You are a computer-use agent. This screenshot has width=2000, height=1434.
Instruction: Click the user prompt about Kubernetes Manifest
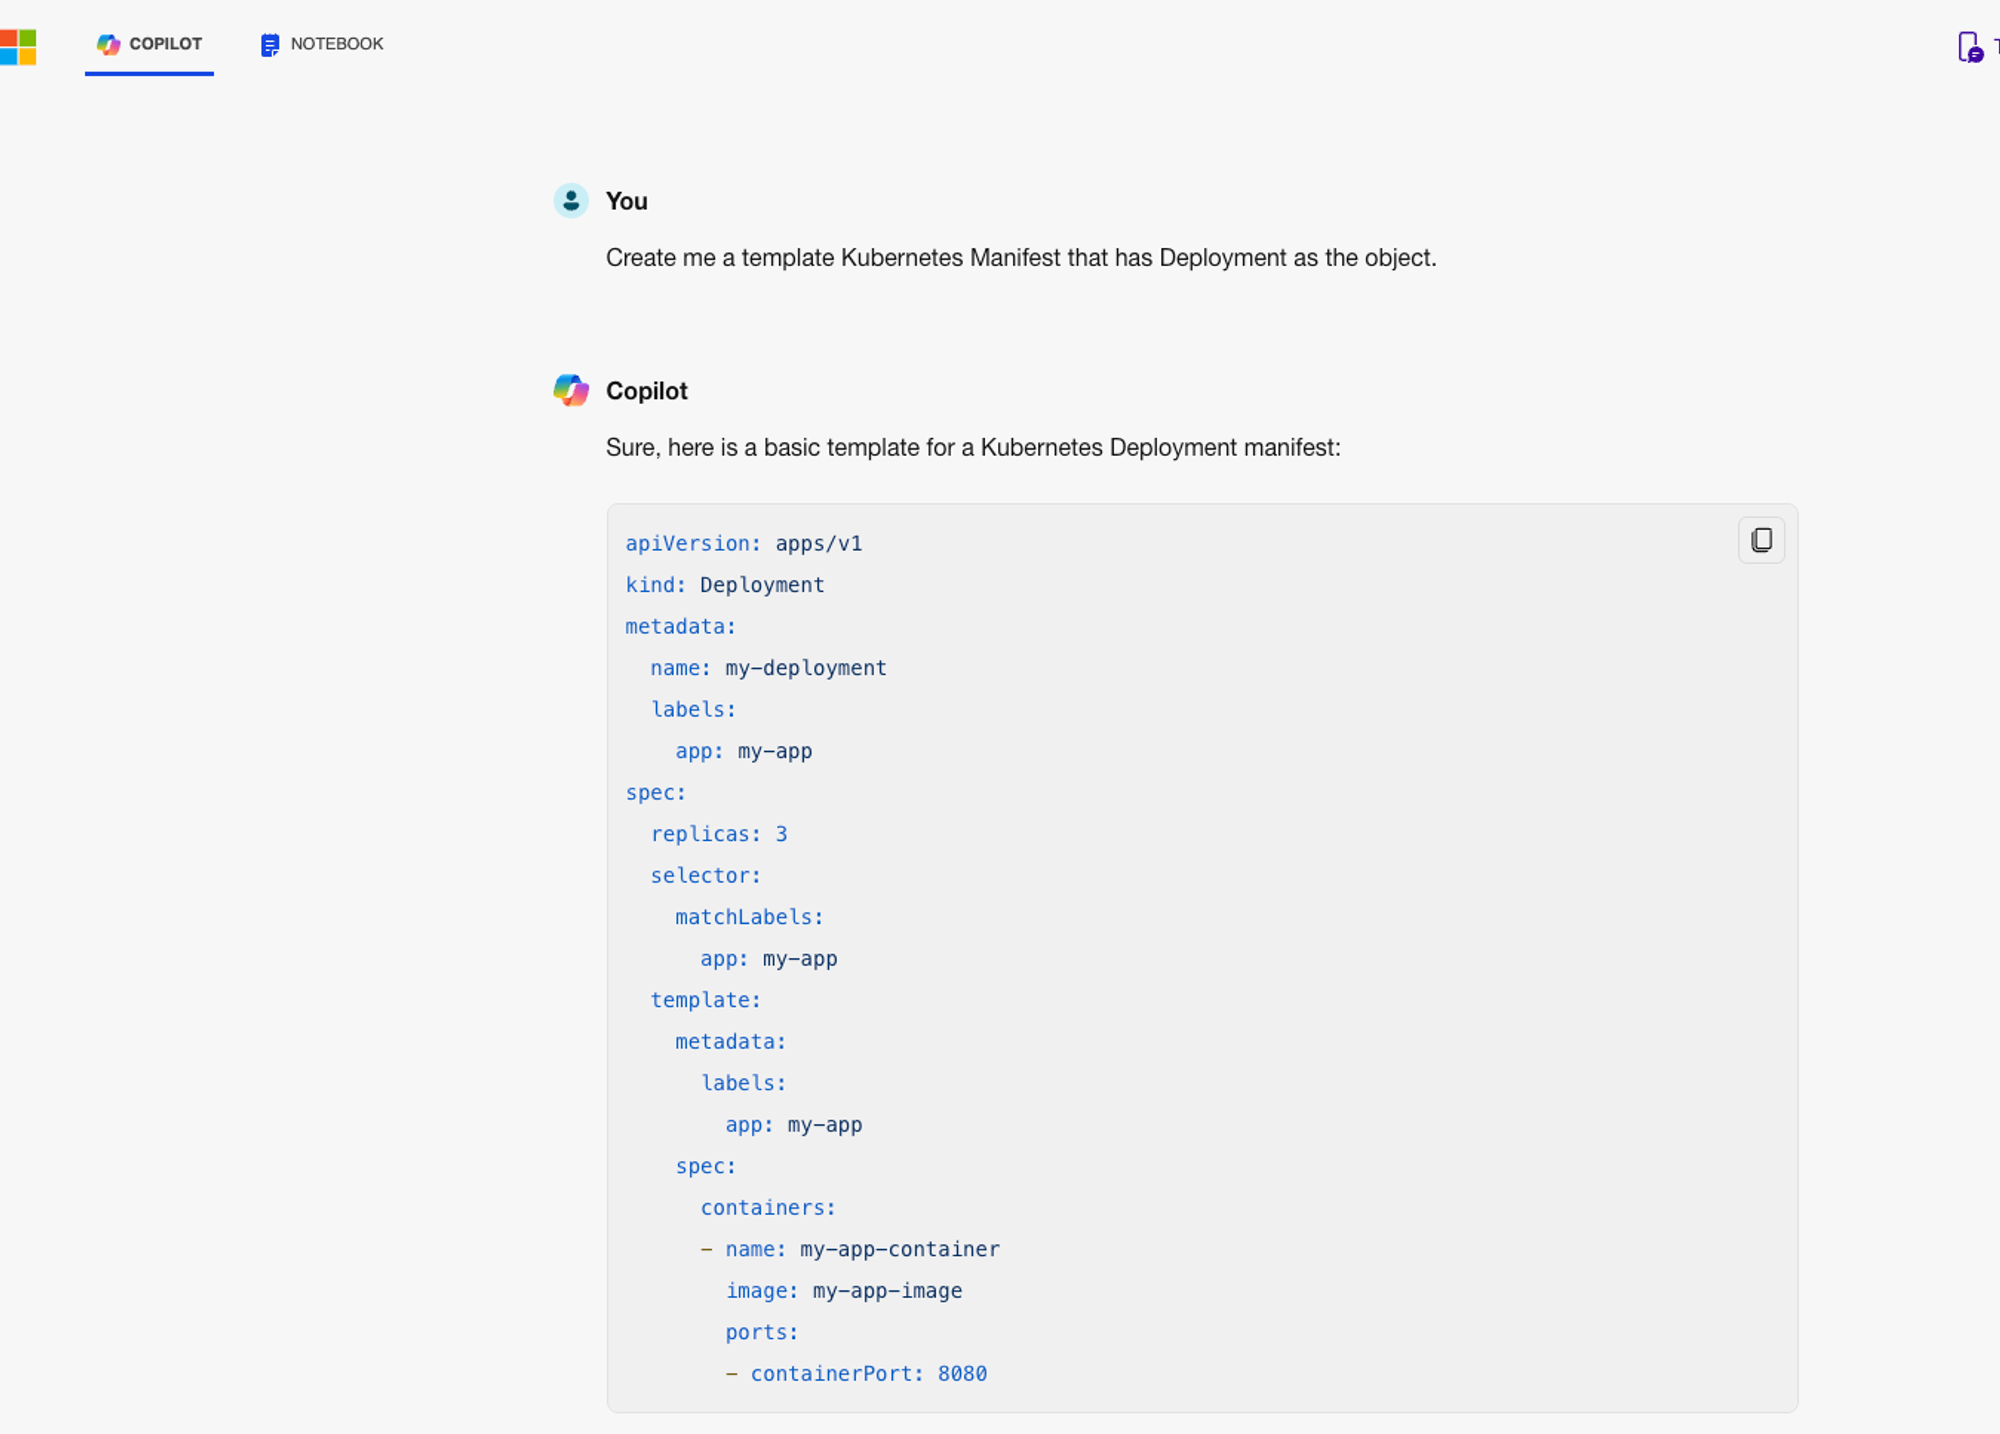click(1020, 258)
